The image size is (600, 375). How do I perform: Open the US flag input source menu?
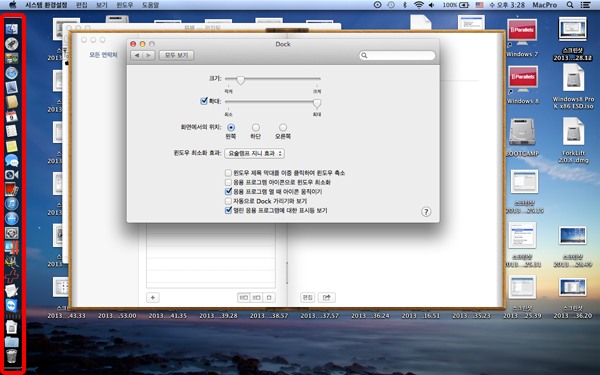pos(479,5)
